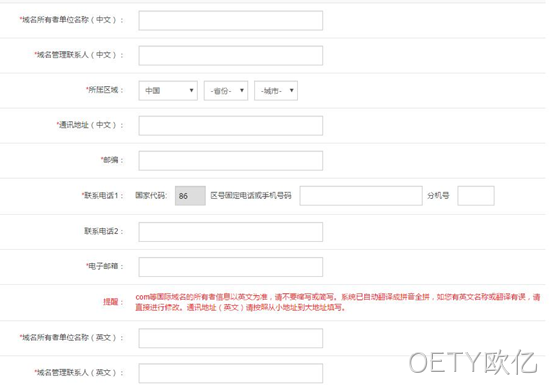This screenshot has width=550, height=385.
Task: Focus the 区号固定电话或手机号码 phone number field
Action: pos(361,196)
